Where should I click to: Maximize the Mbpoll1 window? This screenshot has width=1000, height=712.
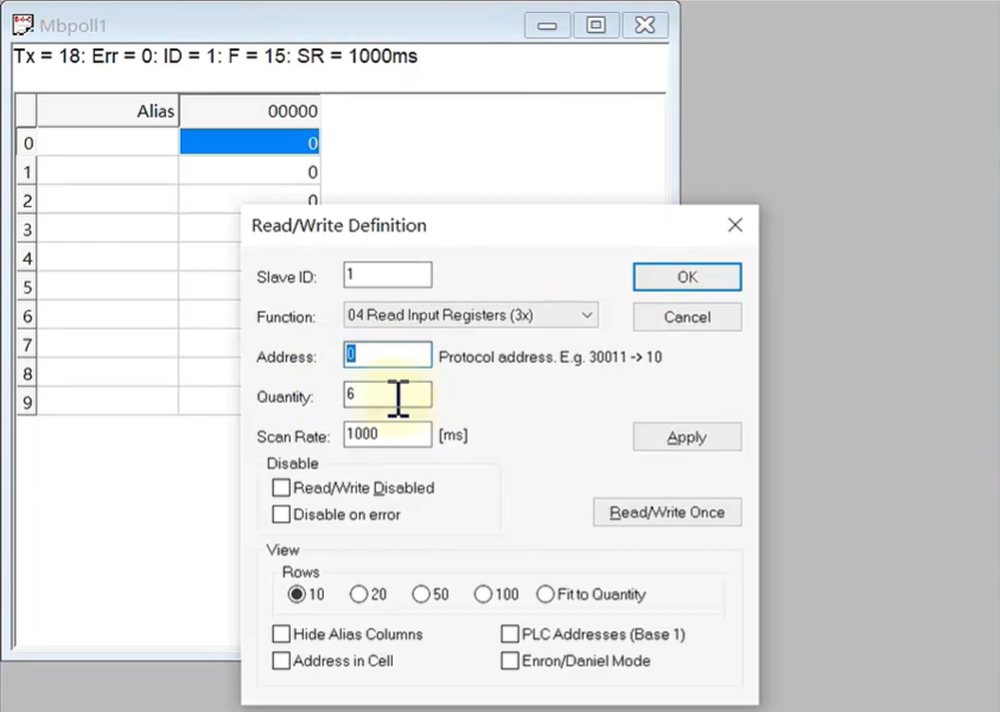(596, 25)
